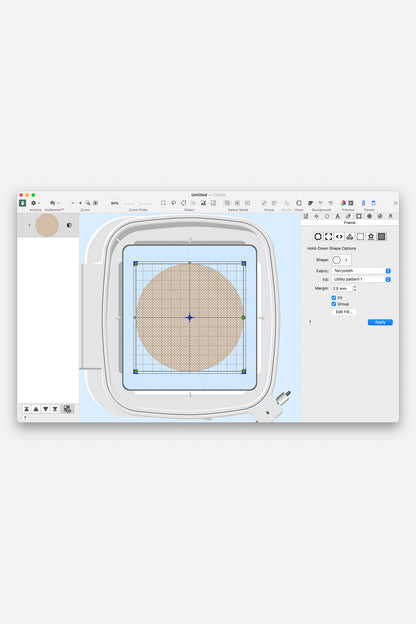Open the Fabric dropdown showing Terrycloth

(361, 271)
